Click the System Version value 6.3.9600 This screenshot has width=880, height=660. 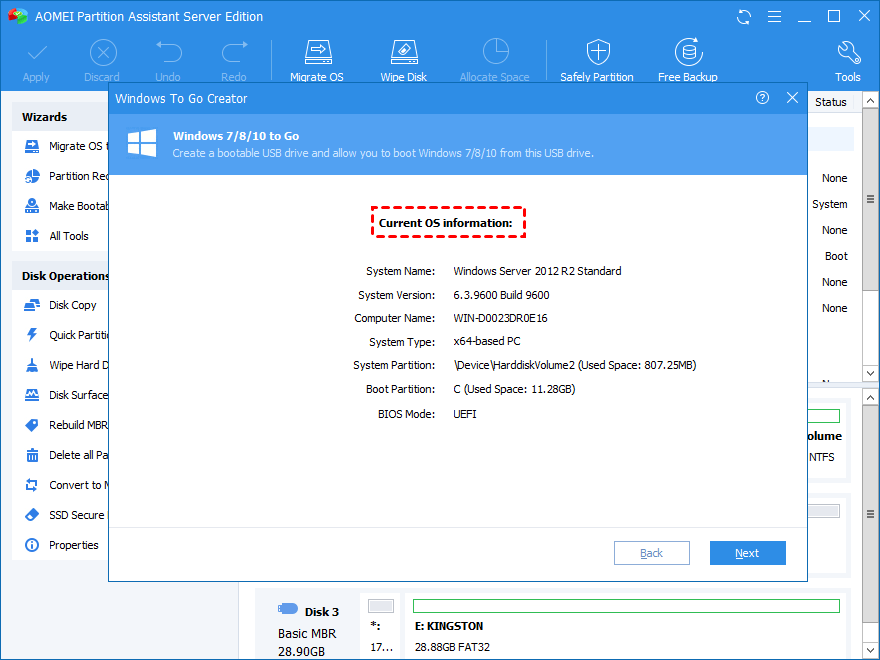click(501, 295)
